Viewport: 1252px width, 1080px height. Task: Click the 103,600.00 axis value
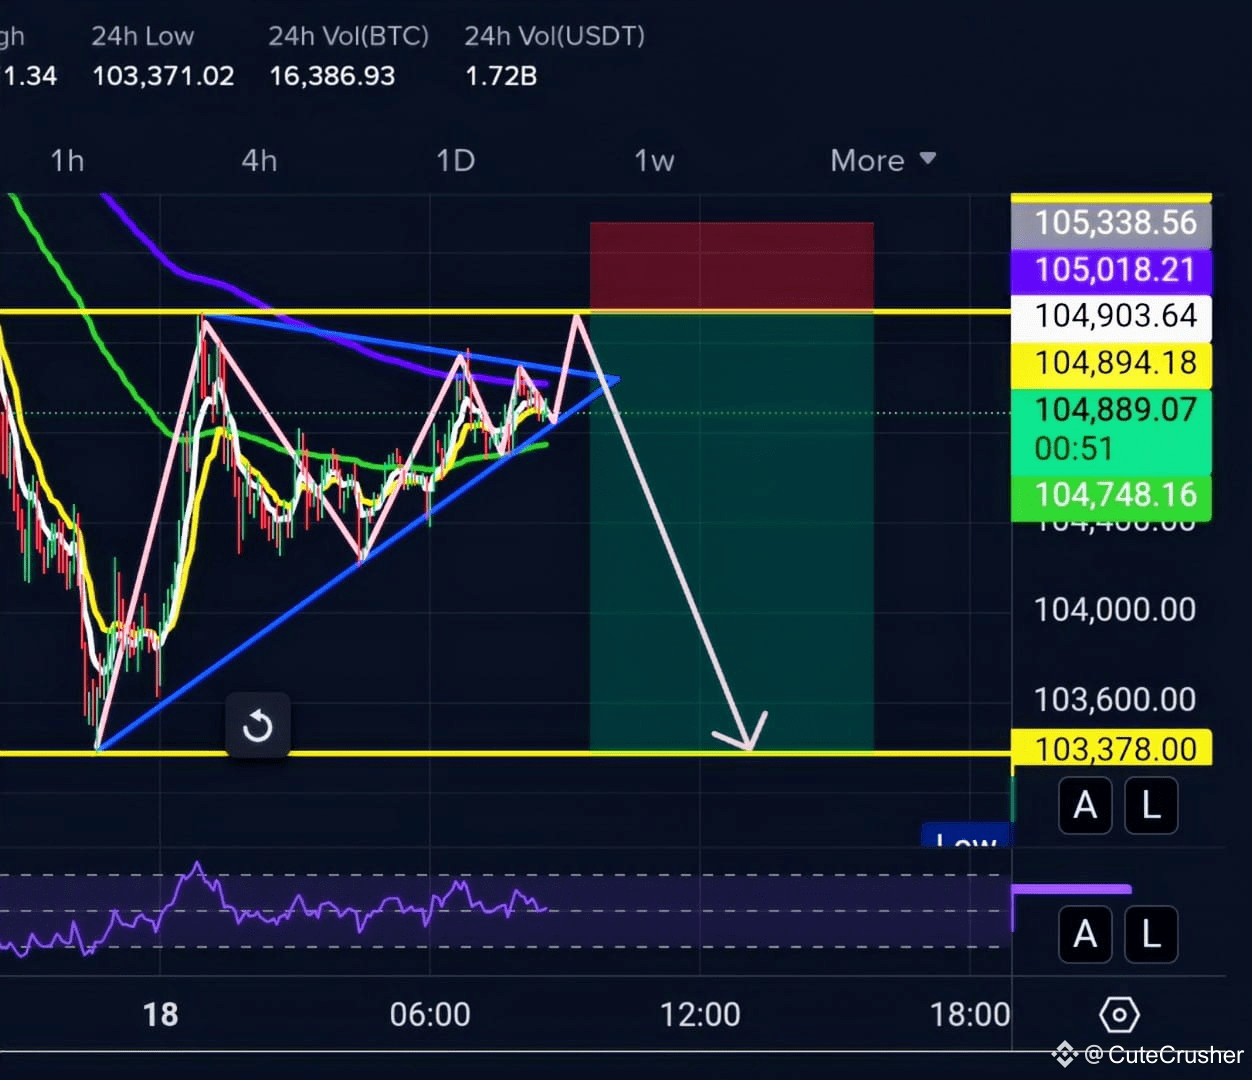point(1114,699)
